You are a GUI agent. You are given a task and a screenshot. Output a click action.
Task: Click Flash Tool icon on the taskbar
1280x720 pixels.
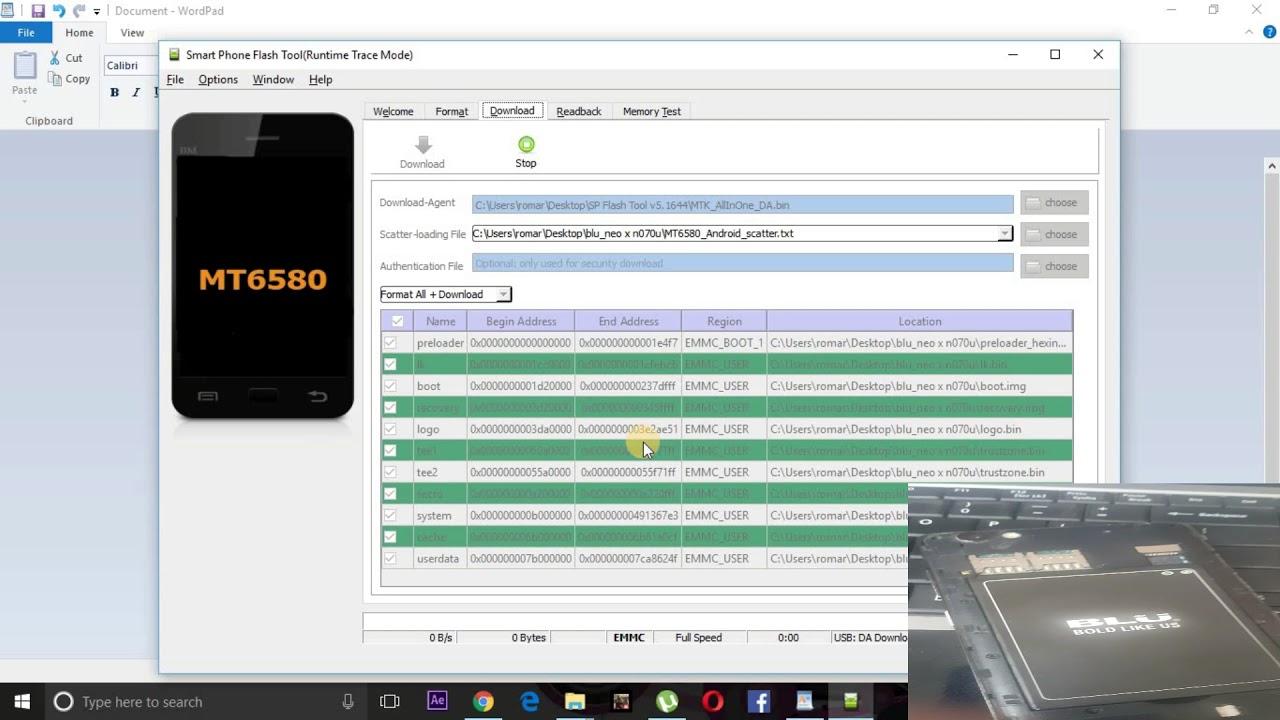[851, 702]
